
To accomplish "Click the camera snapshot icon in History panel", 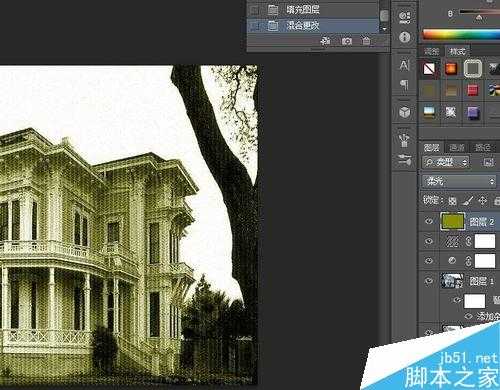I will click(x=347, y=41).
